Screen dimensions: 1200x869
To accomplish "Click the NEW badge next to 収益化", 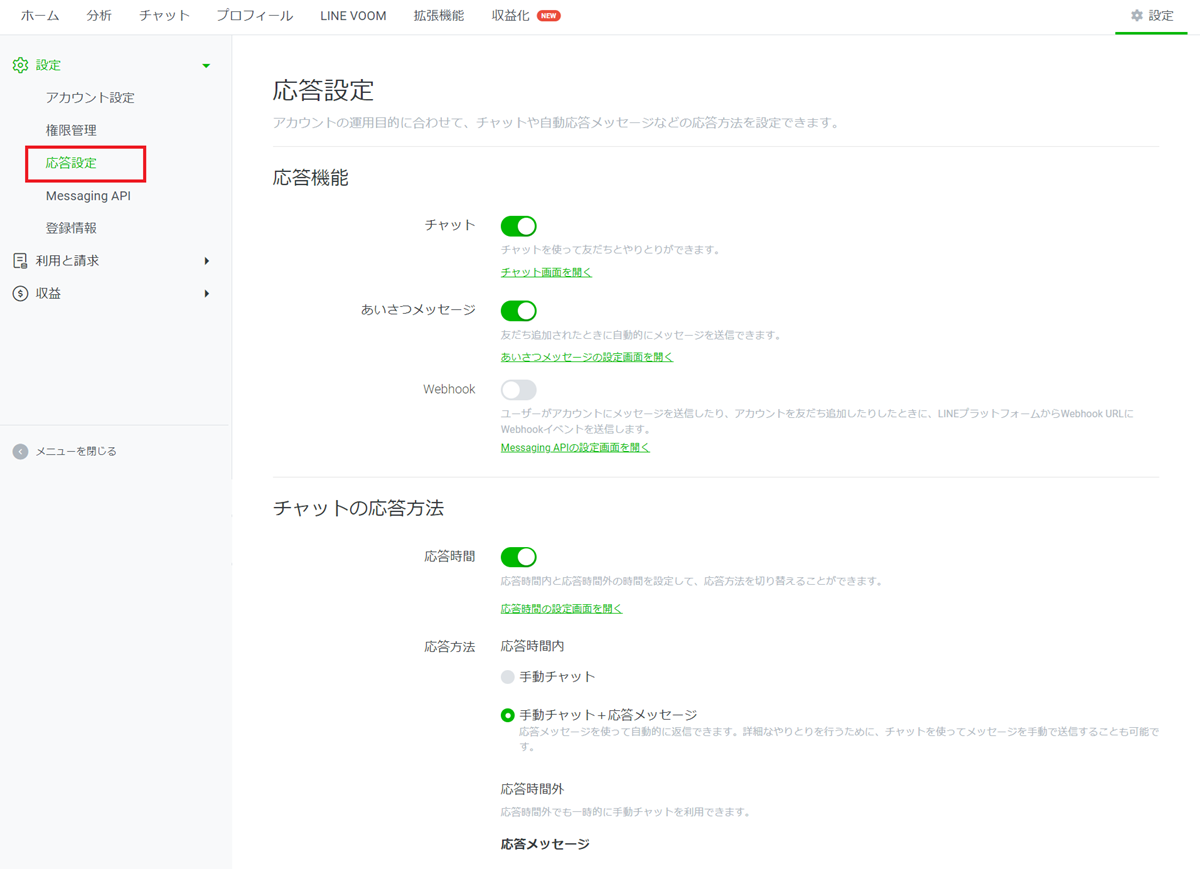I will click(548, 16).
